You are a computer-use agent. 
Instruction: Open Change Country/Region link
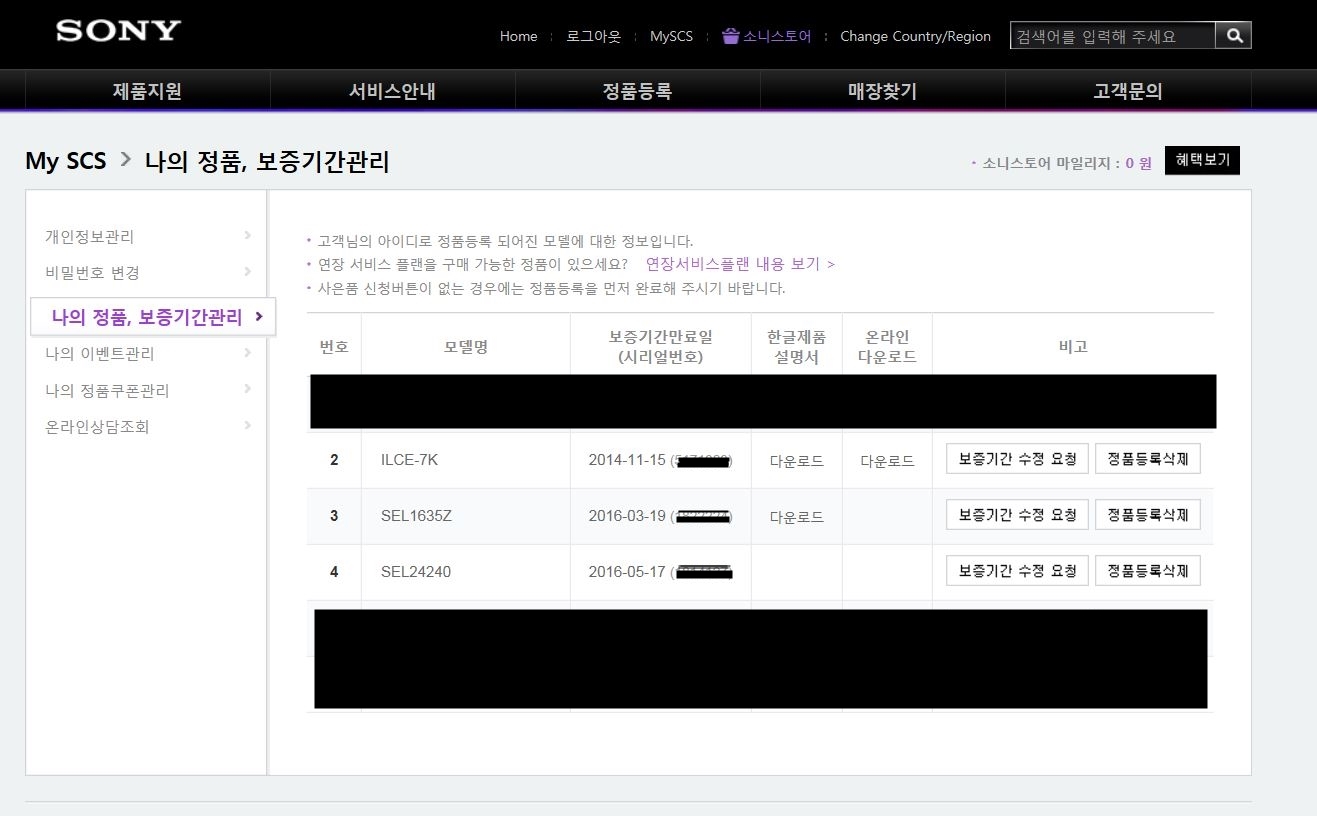915,36
